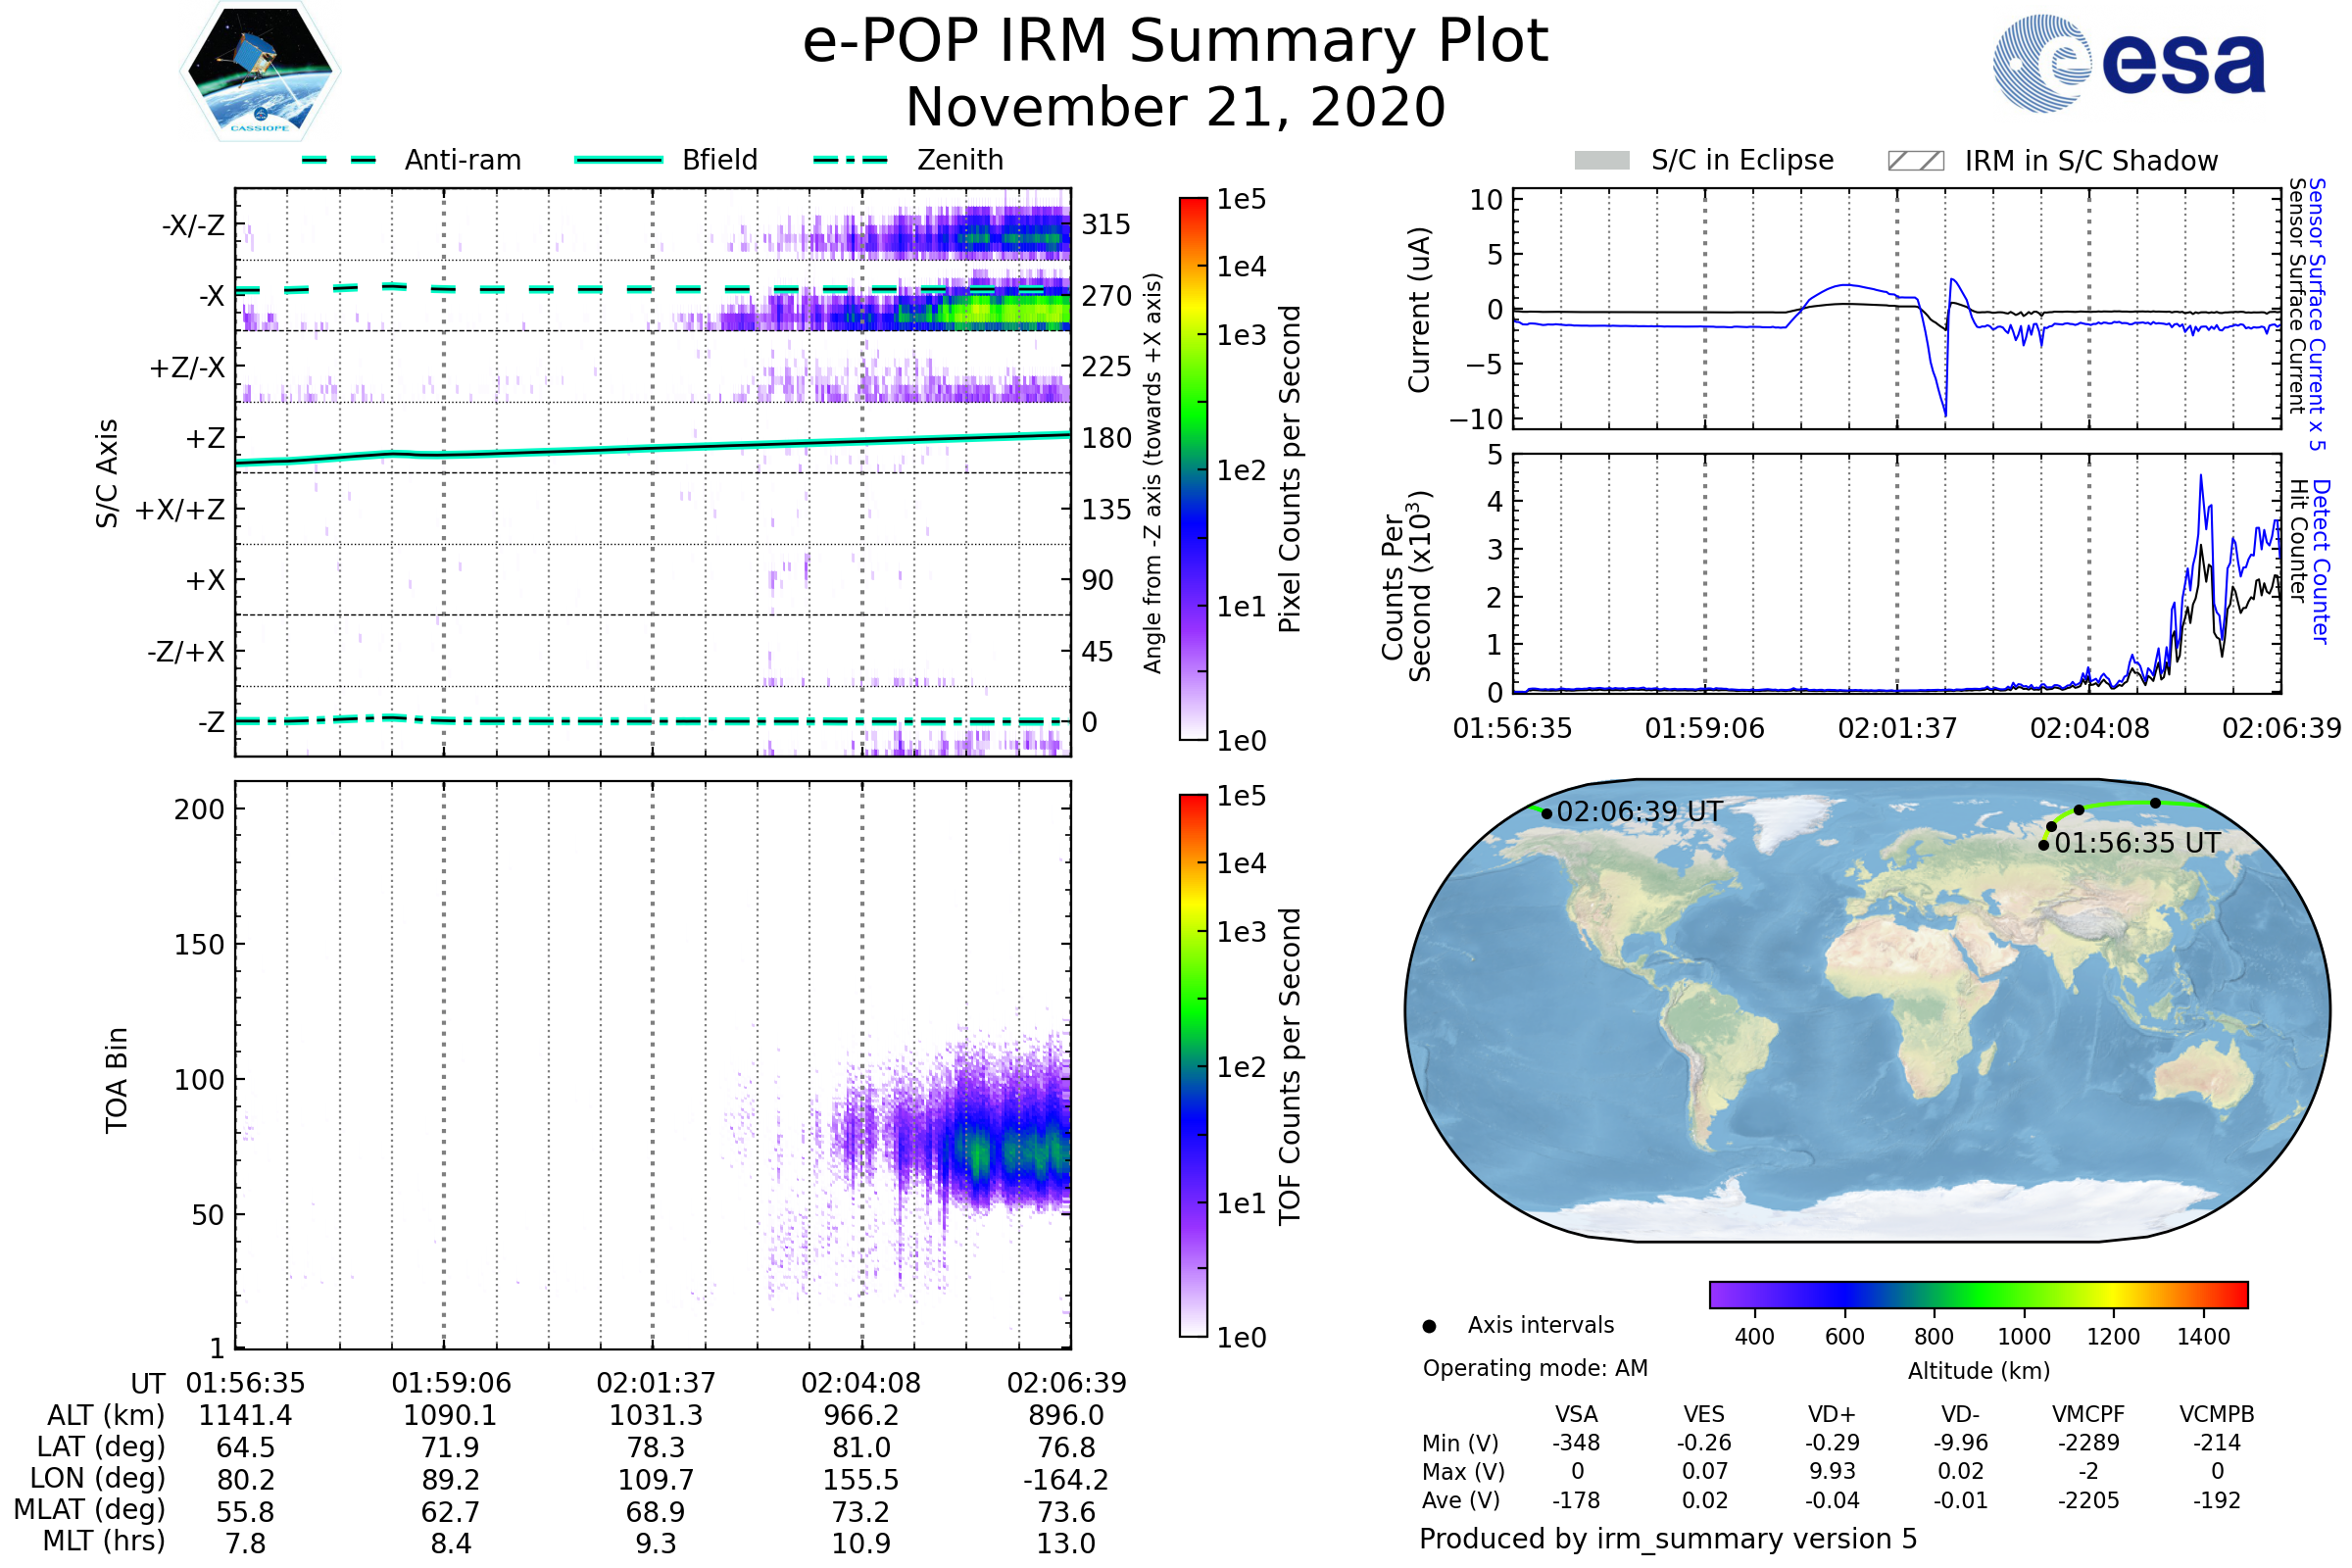
Task: Click the S/C in Eclipse gray legend patch
Action: [1602, 161]
